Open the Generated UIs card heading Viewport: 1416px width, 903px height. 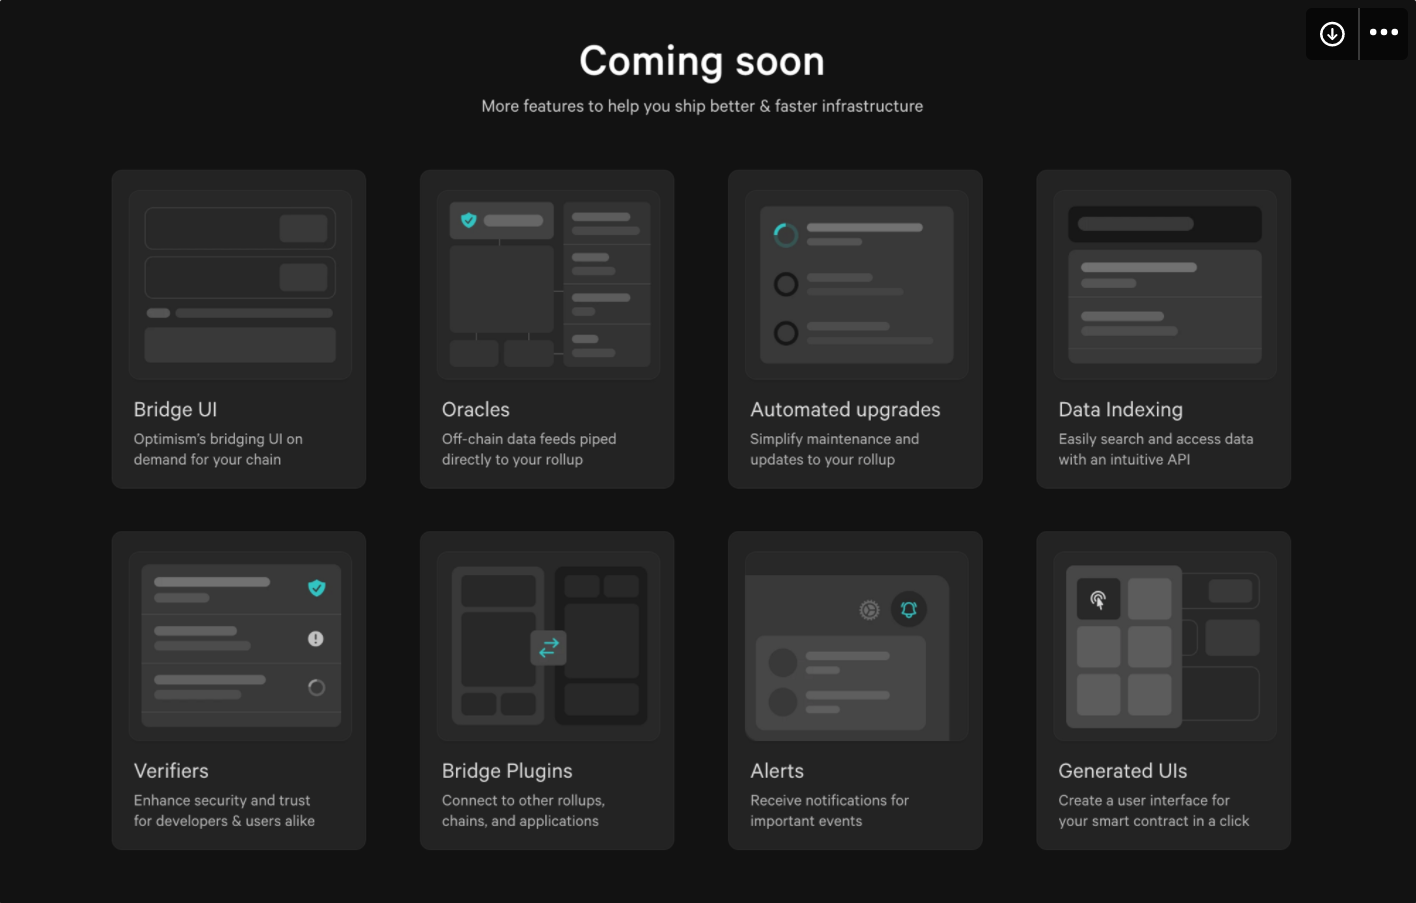(x=1123, y=771)
